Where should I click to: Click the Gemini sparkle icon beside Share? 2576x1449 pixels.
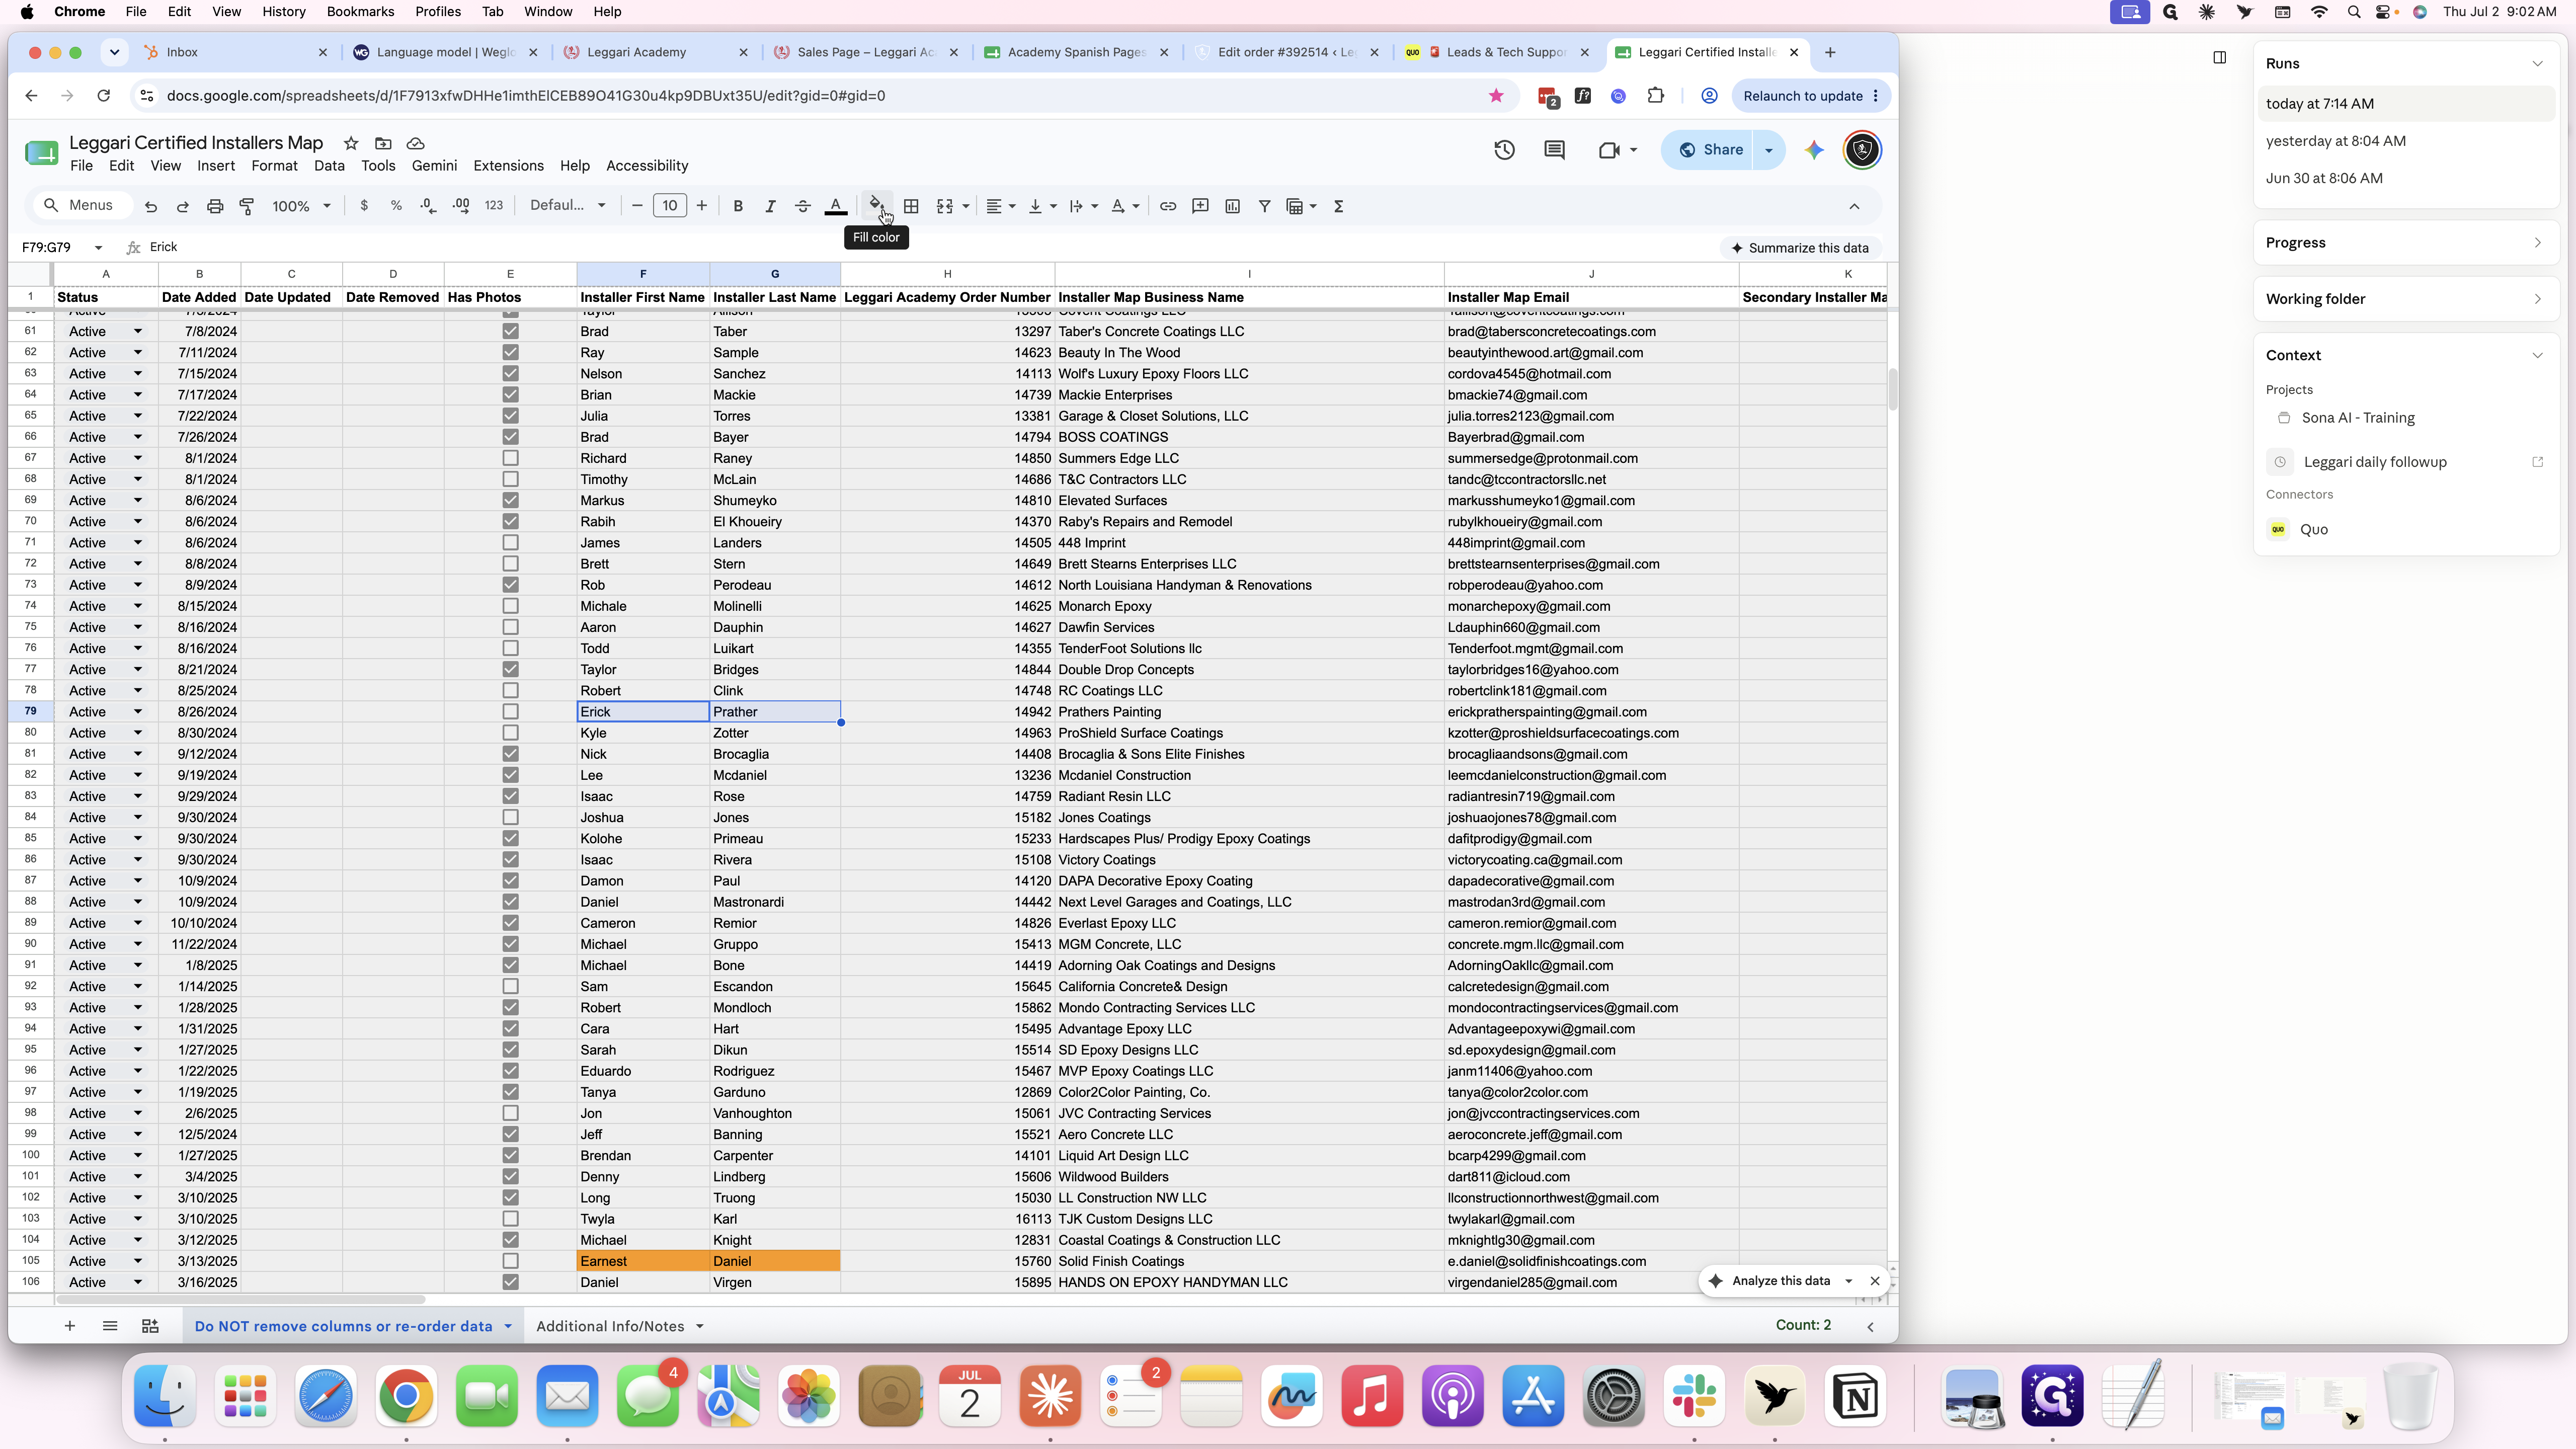(x=1814, y=150)
